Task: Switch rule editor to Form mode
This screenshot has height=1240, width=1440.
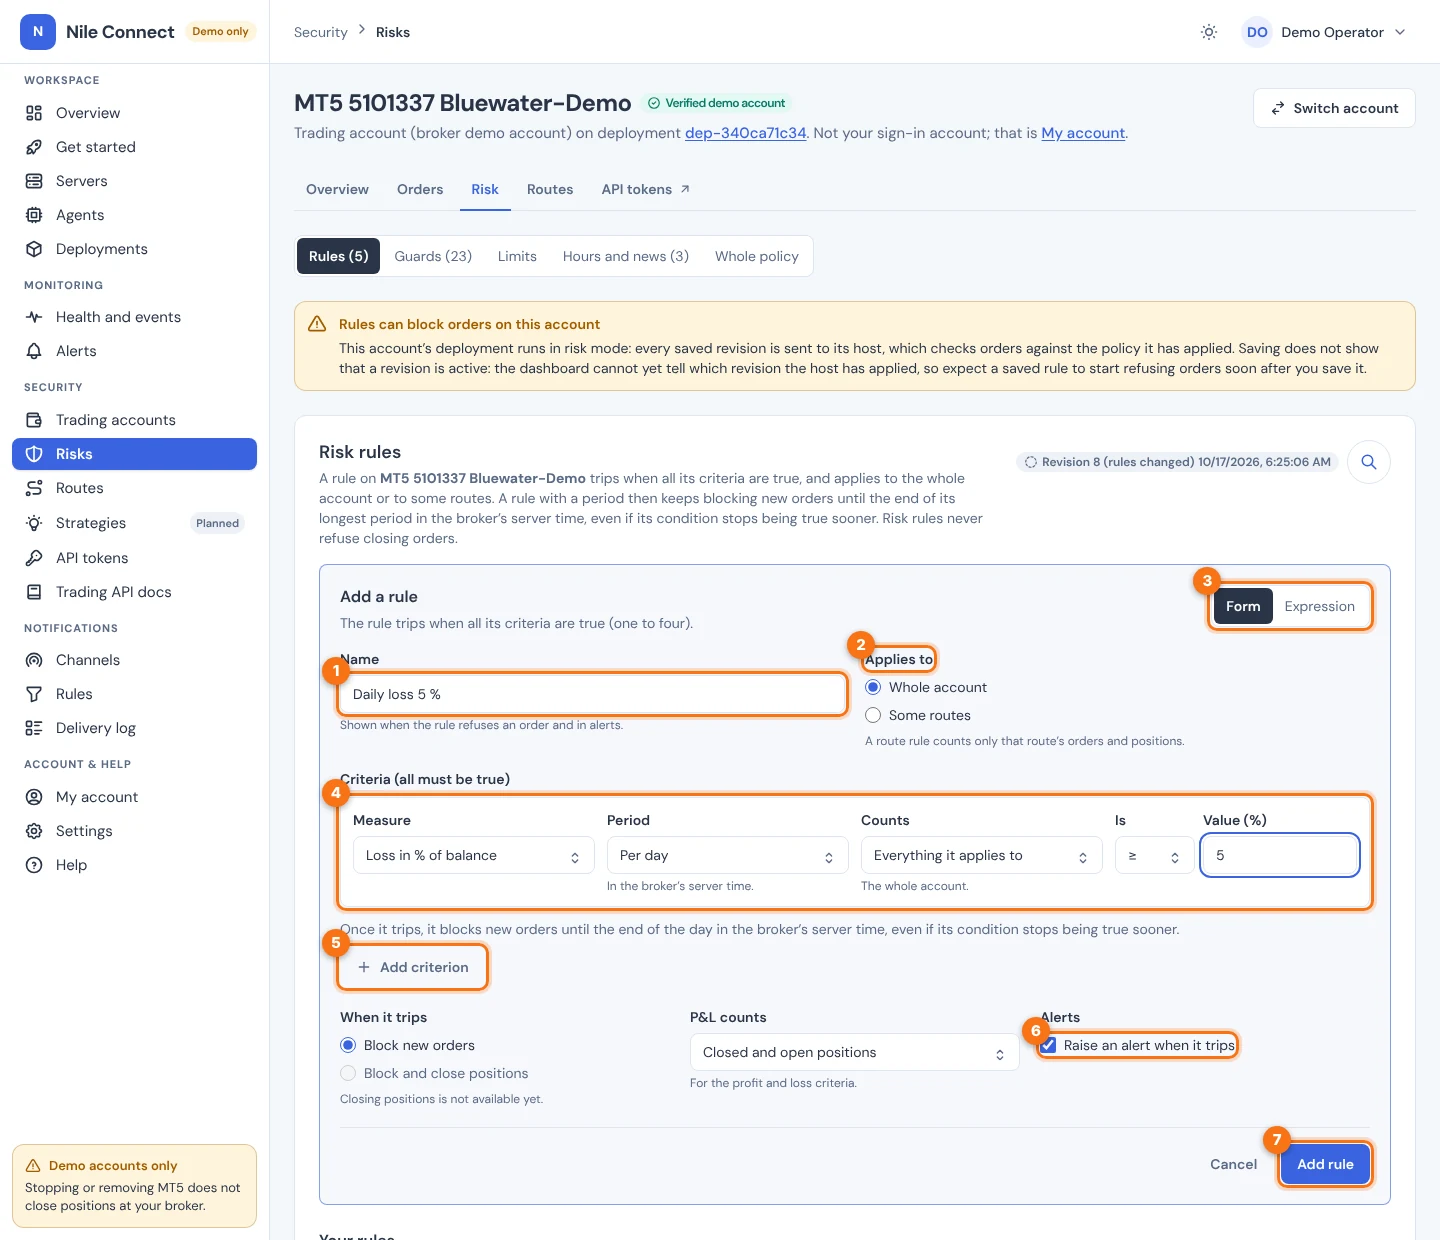Action: point(1243,606)
